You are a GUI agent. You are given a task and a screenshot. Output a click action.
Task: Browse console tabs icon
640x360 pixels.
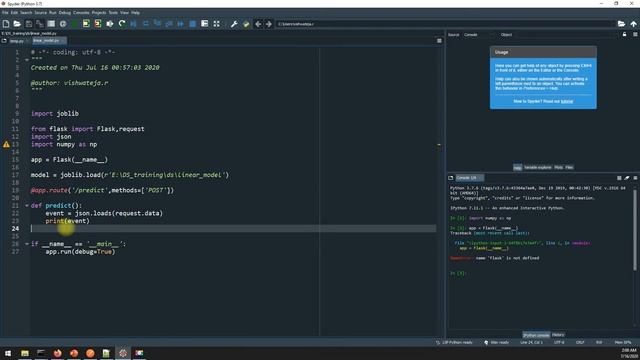(x=451, y=178)
